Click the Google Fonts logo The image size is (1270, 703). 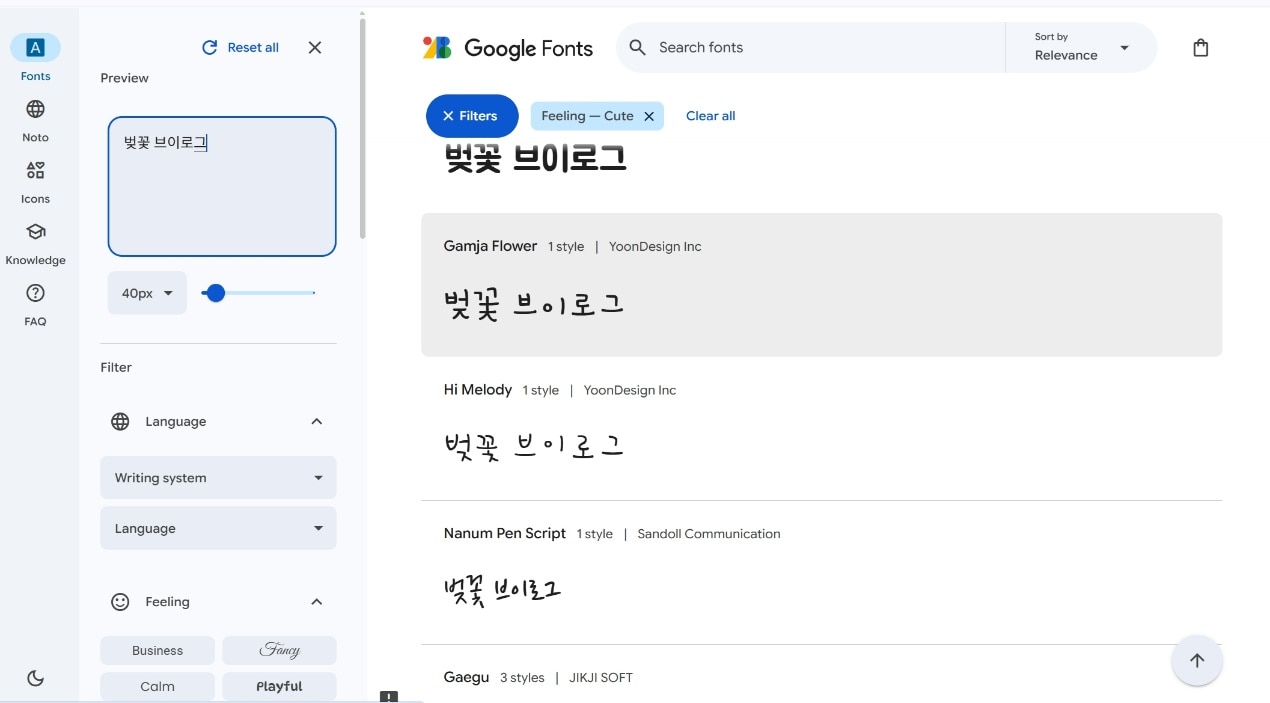(508, 48)
